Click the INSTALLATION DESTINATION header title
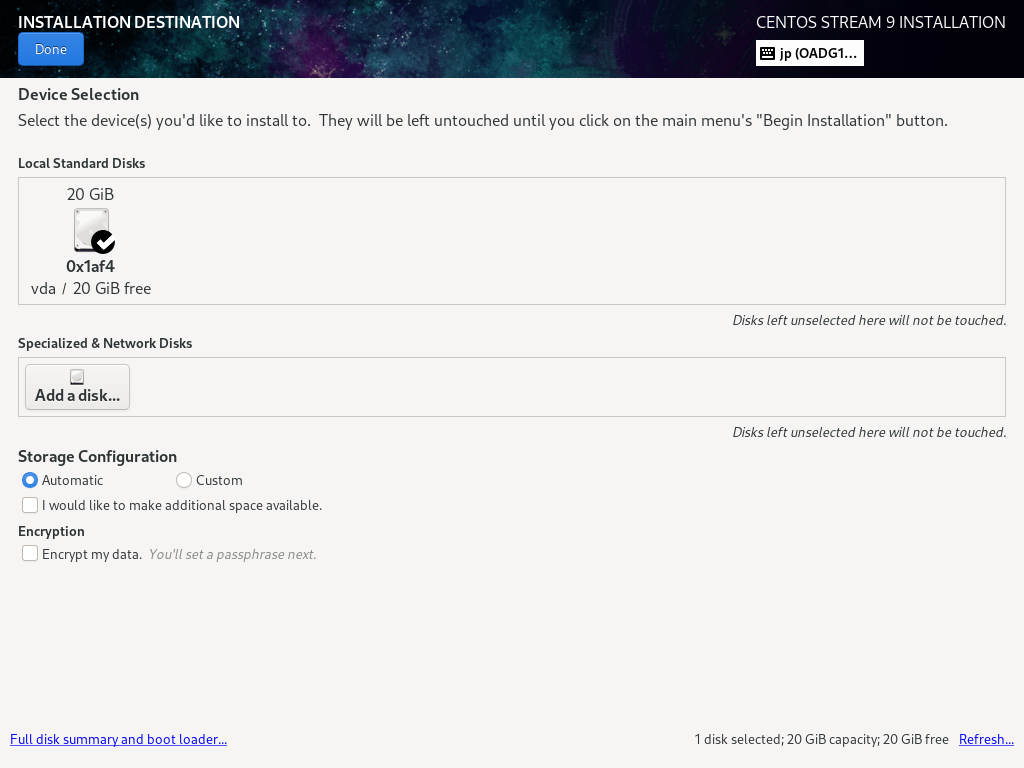The height and width of the screenshot is (768, 1024). pos(129,22)
